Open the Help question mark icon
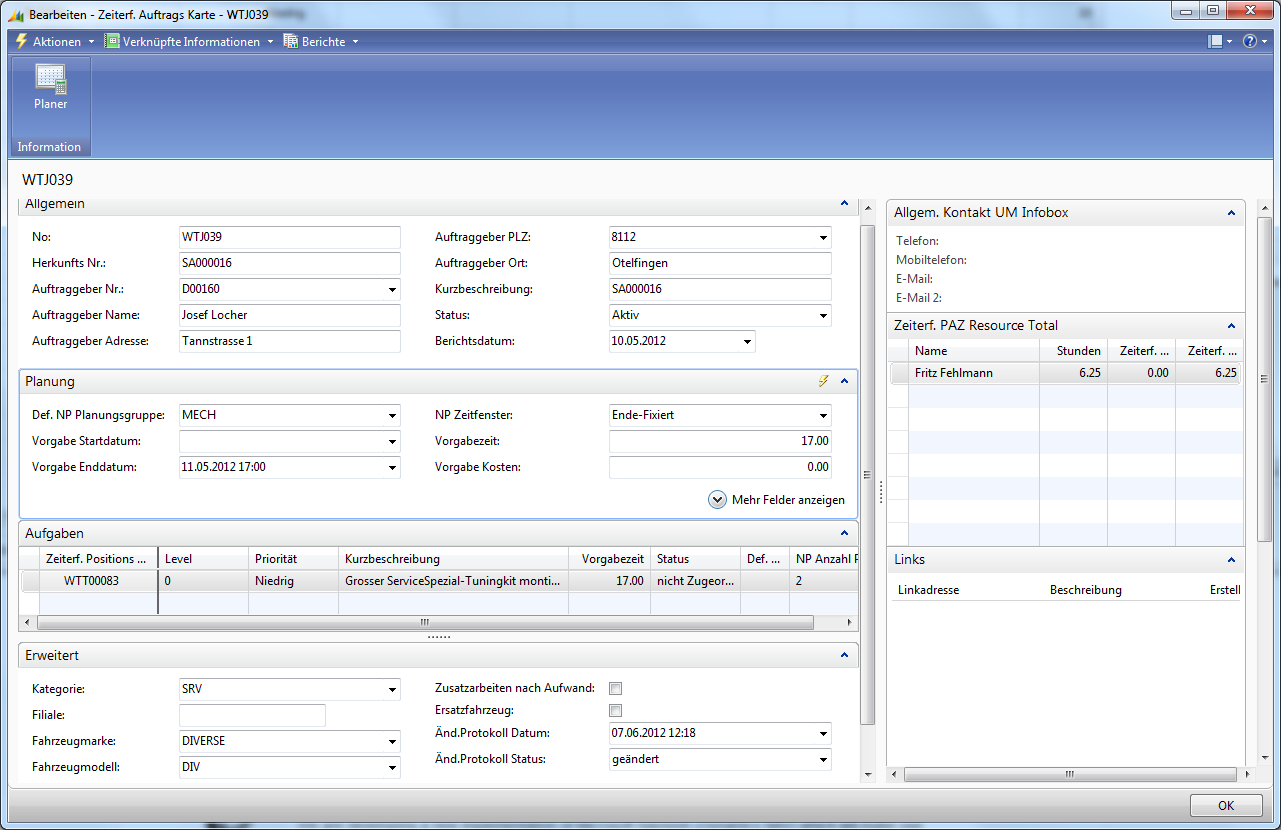This screenshot has width=1281, height=830. pos(1249,41)
